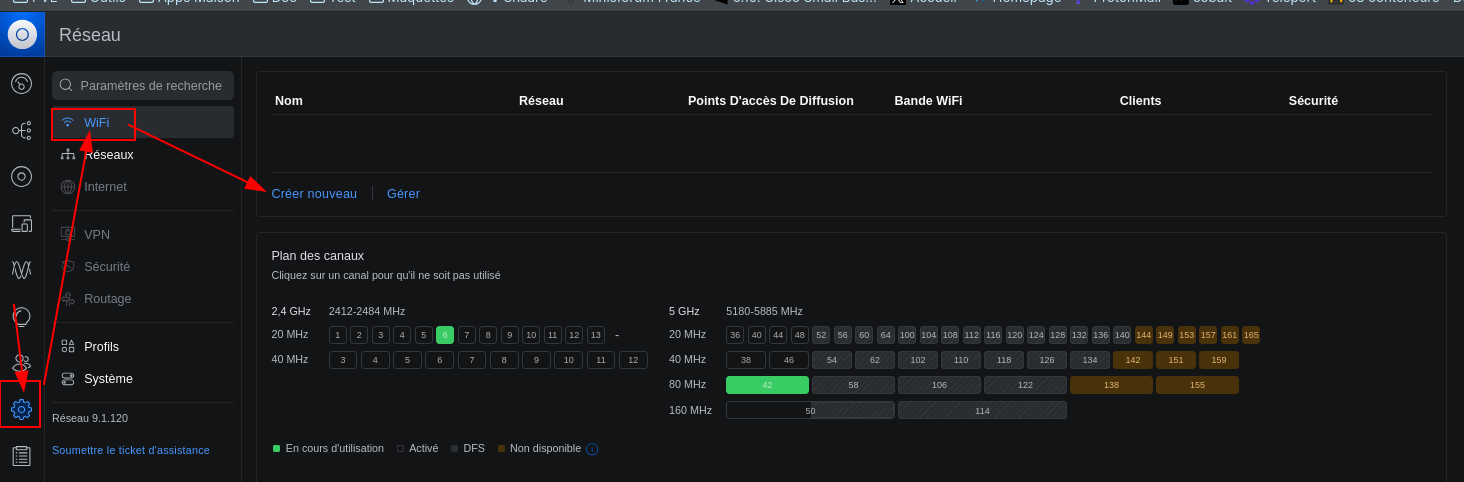Click the Routage icon
1464x482 pixels.
68,299
